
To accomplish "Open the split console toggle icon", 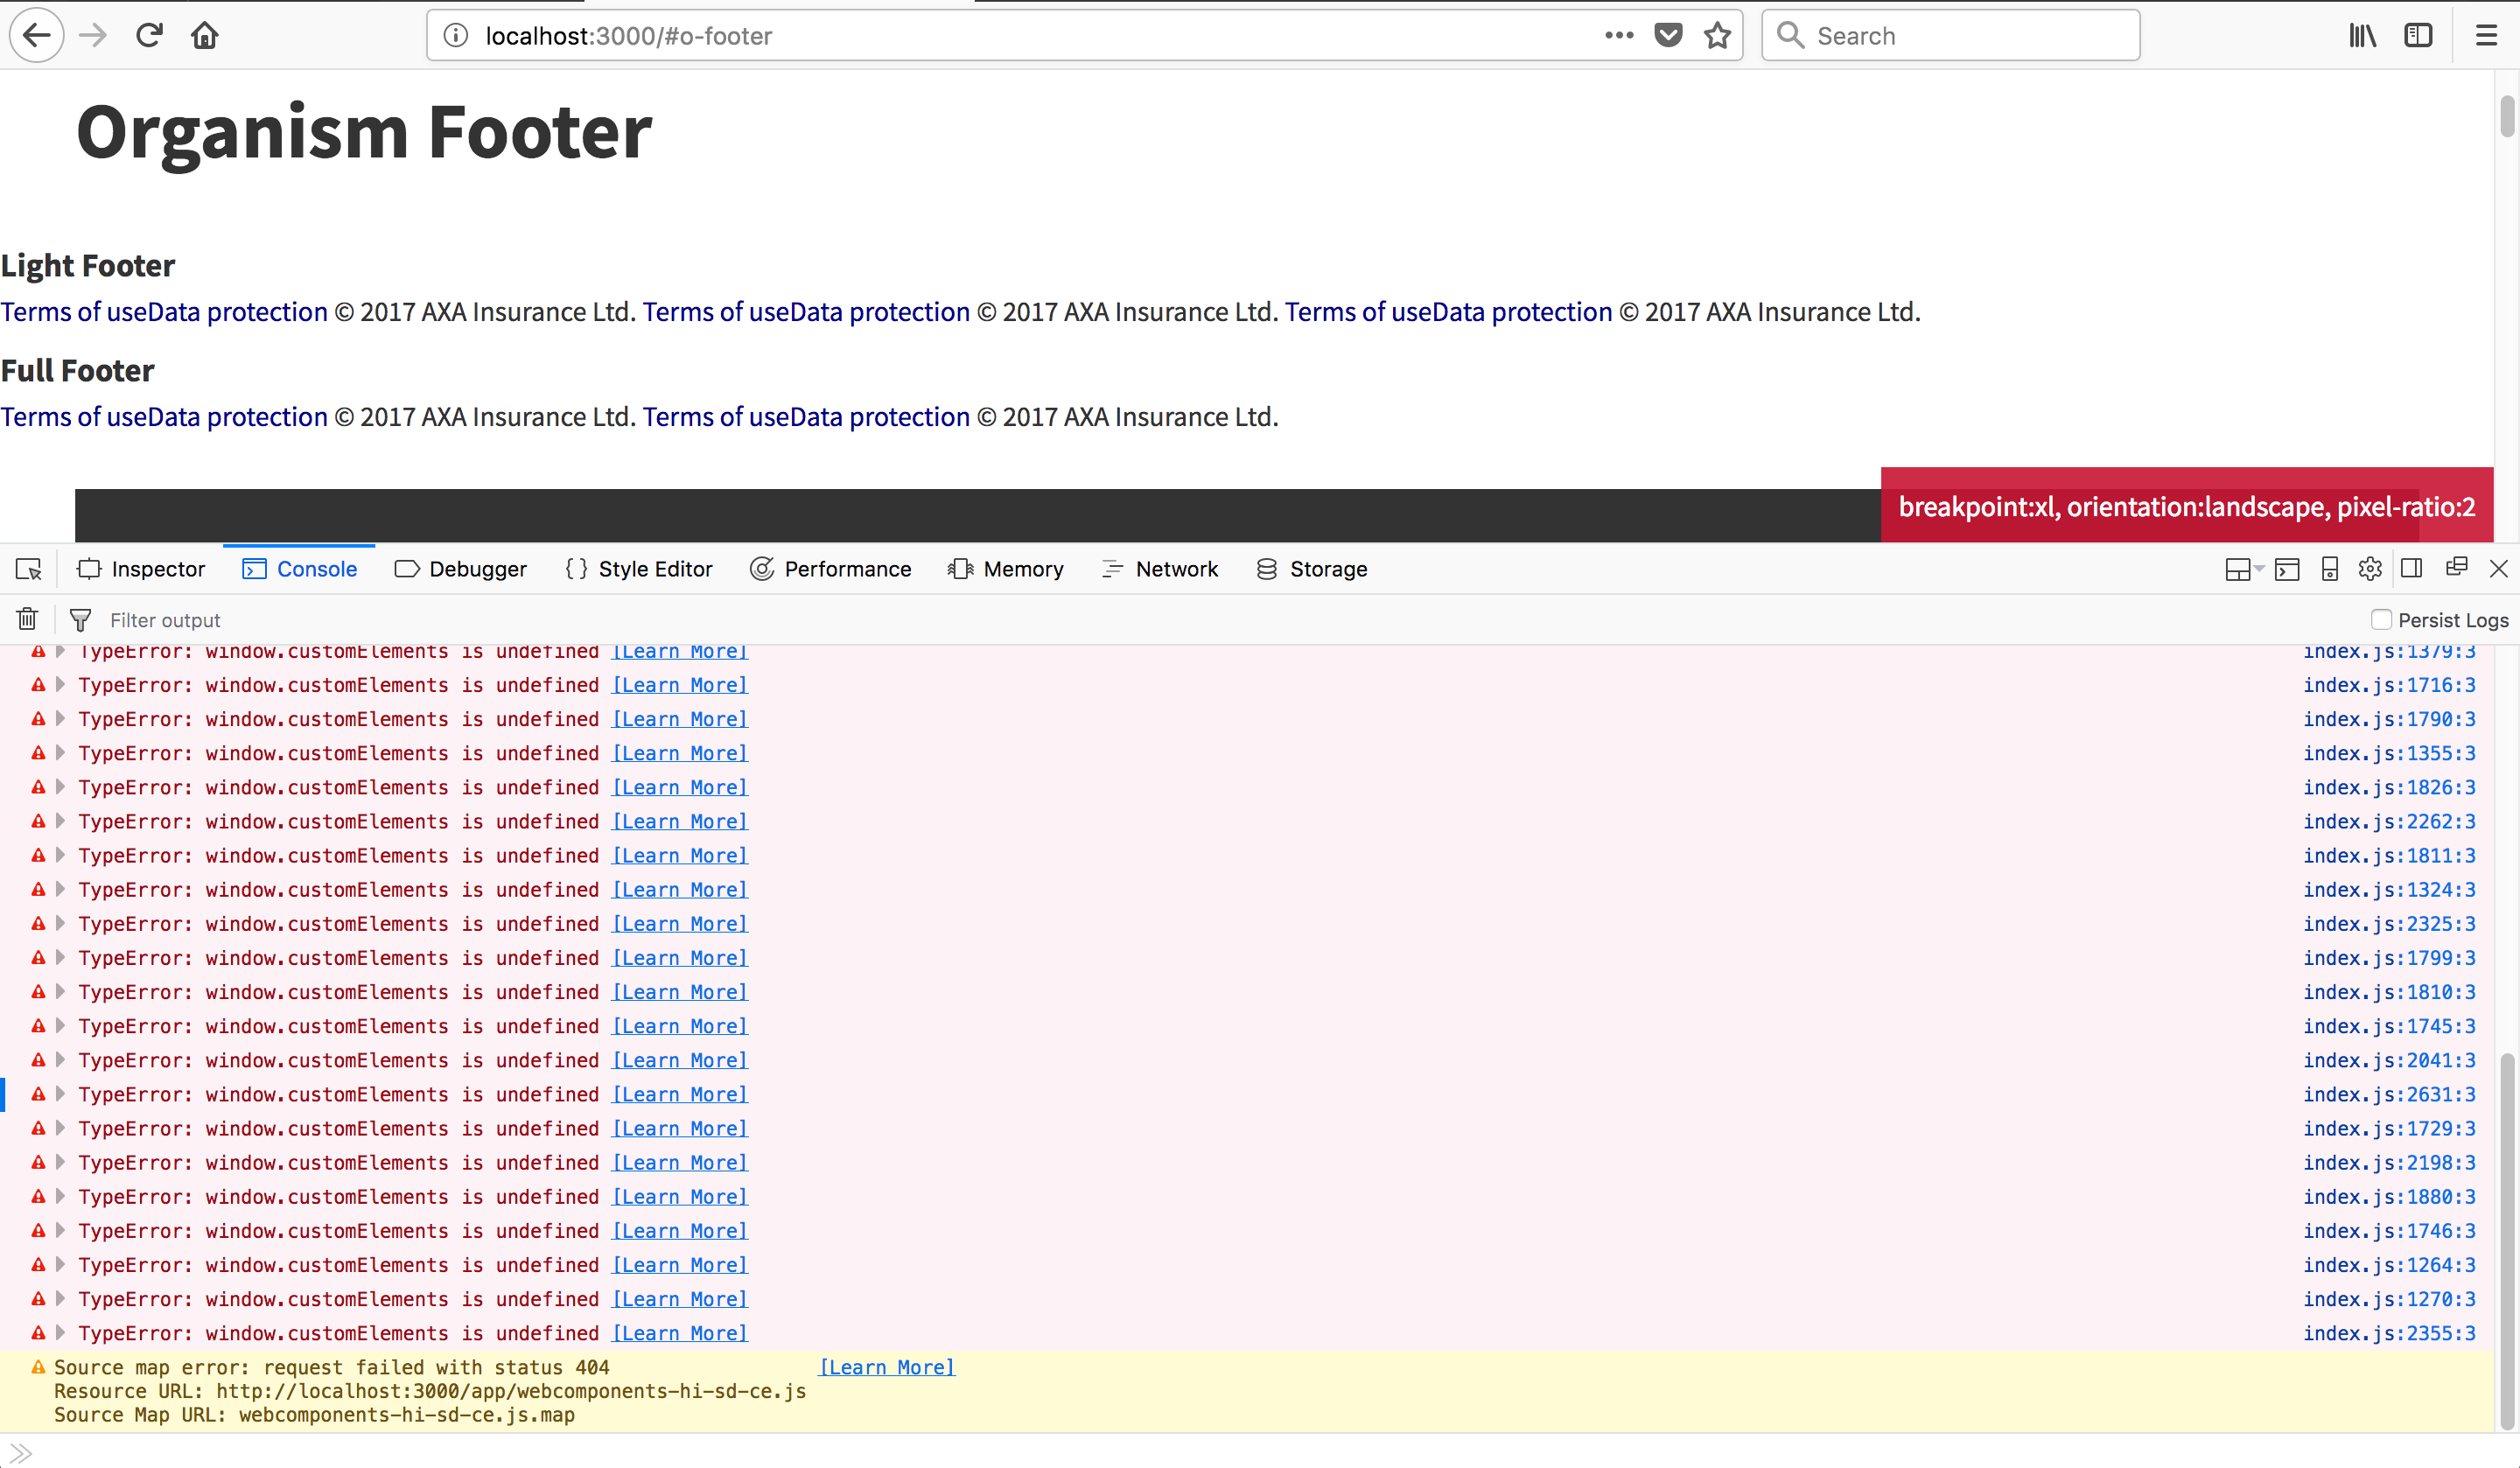I will [2287, 569].
